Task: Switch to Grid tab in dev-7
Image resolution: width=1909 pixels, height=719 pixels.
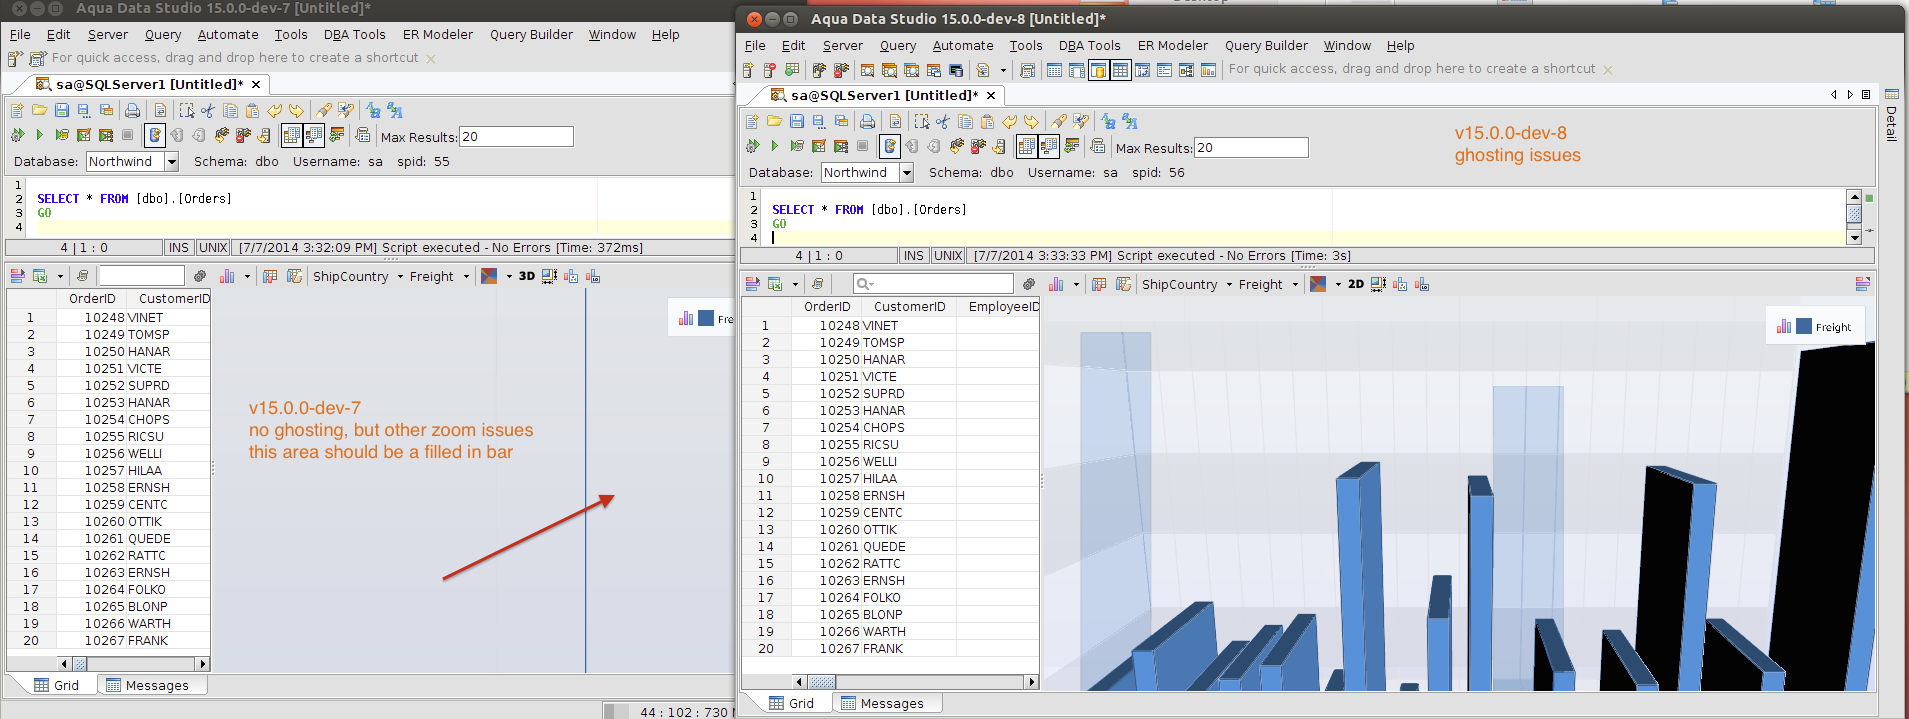Action: tap(55, 685)
